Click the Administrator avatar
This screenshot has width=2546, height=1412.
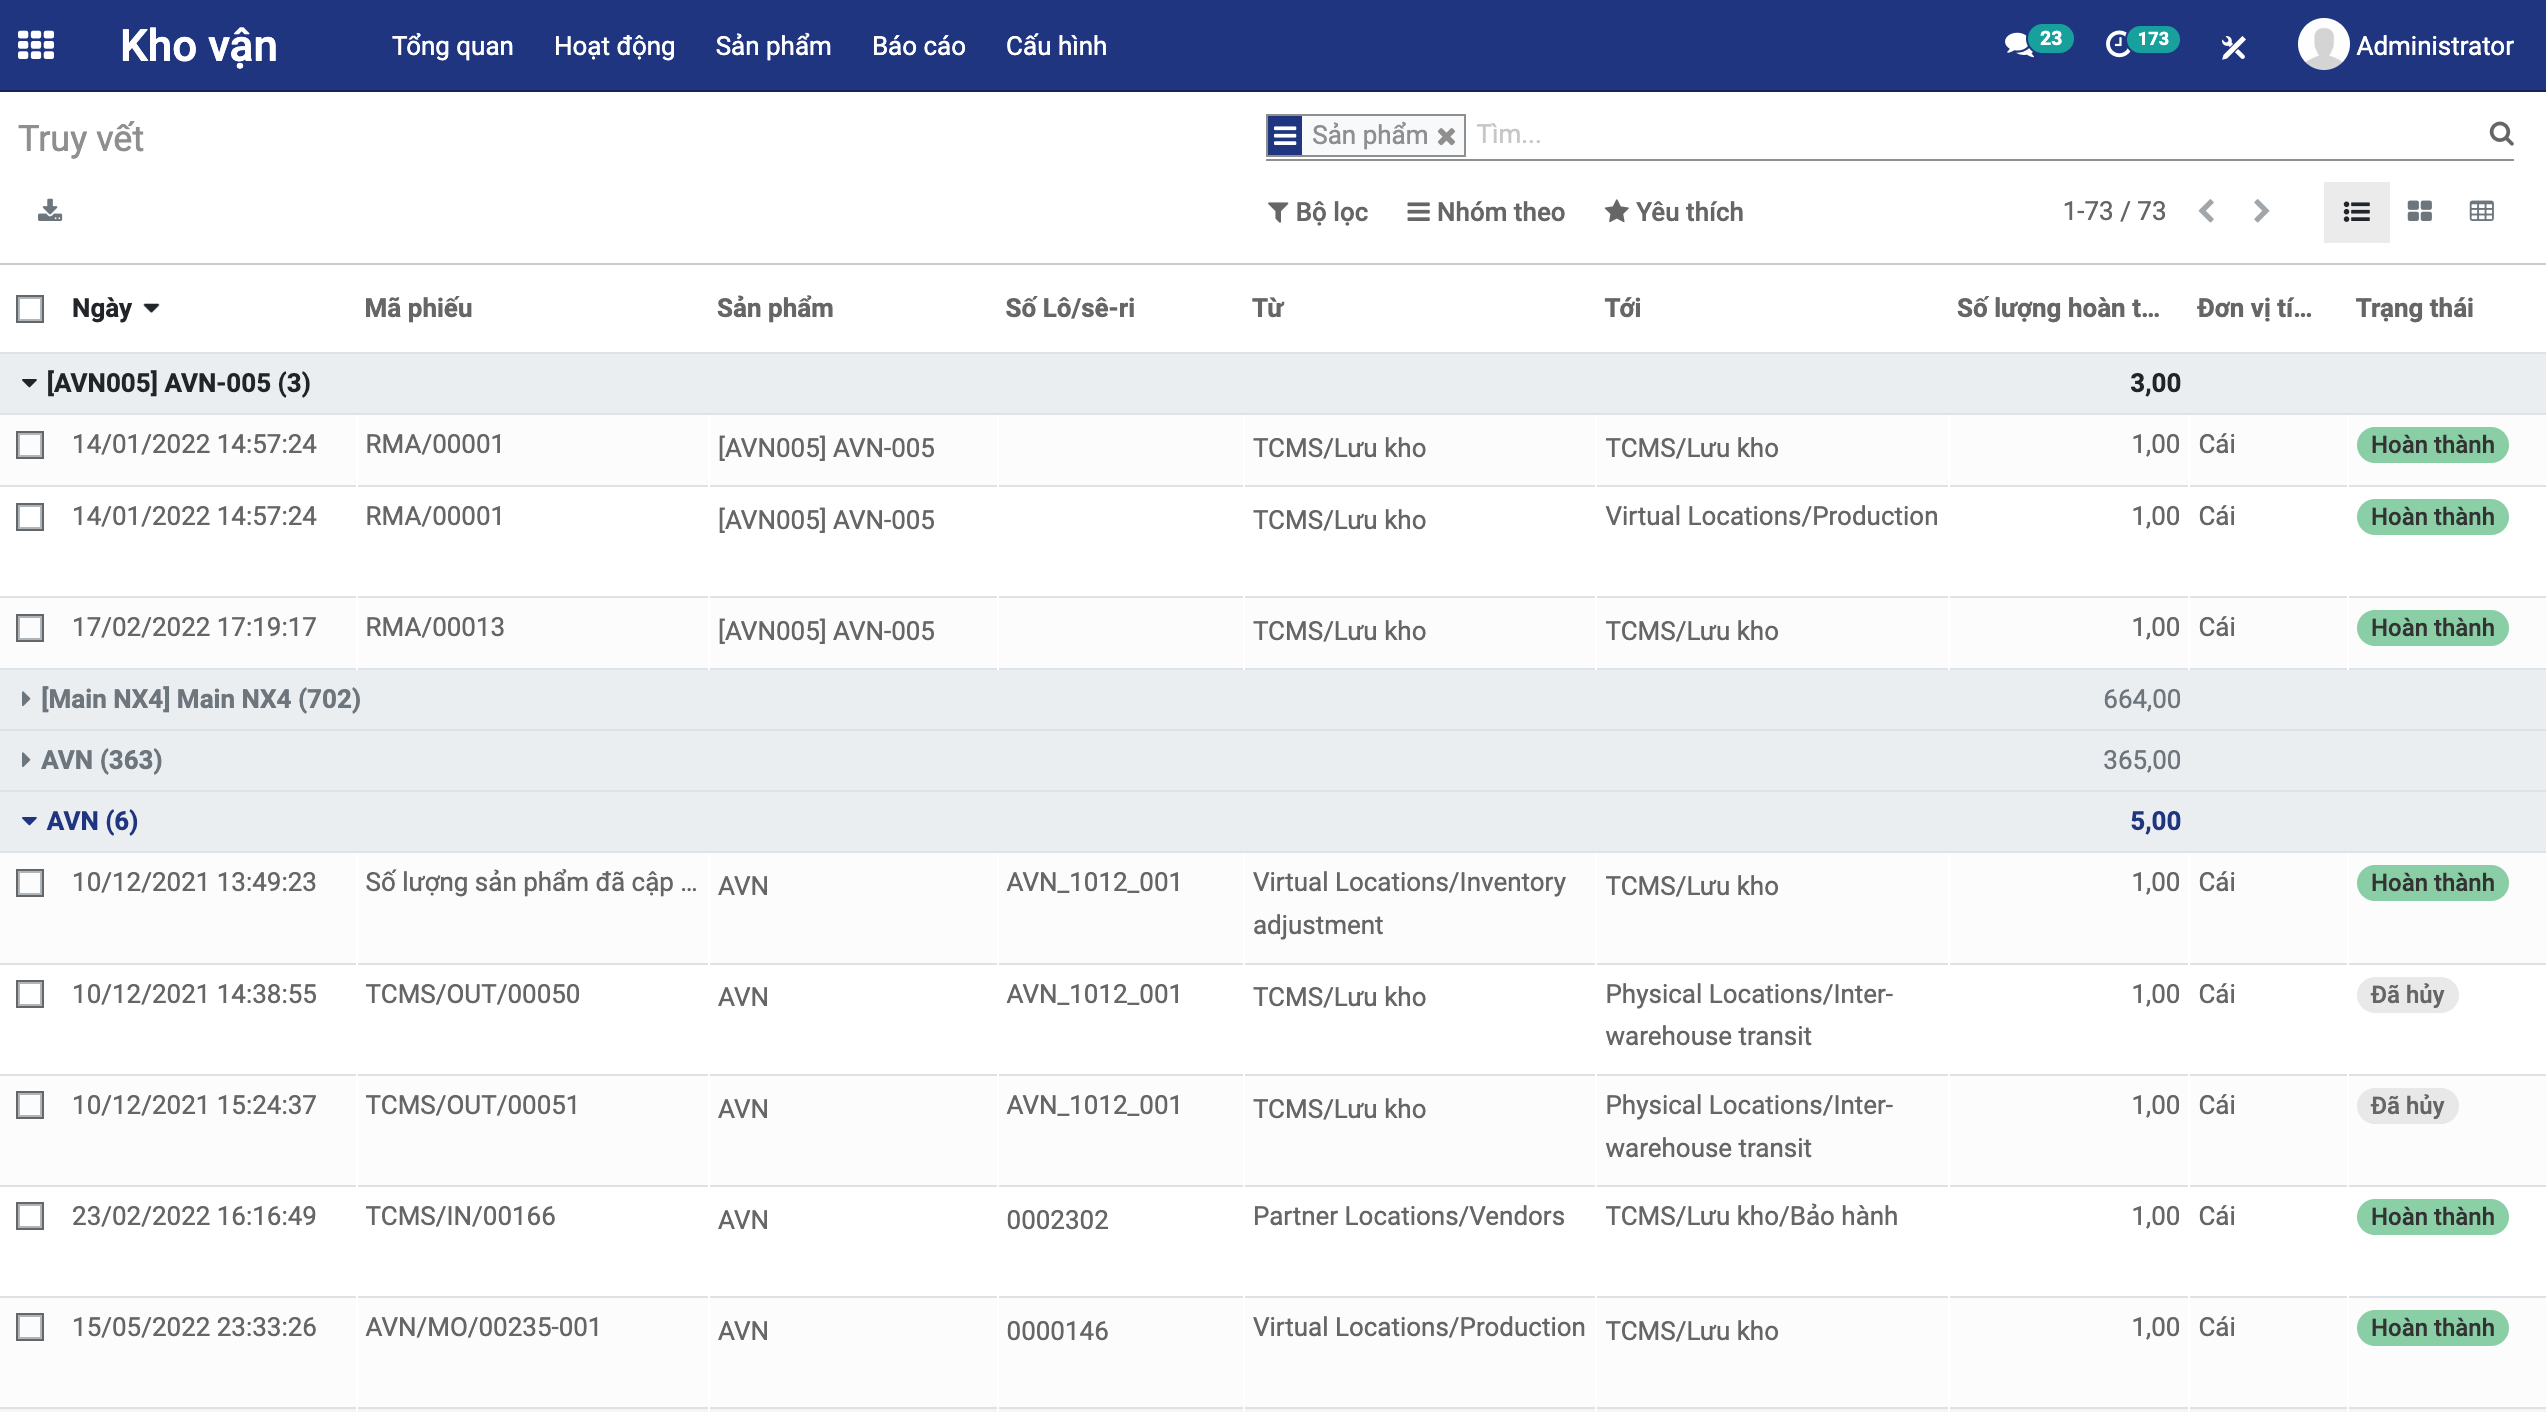tap(2322, 45)
